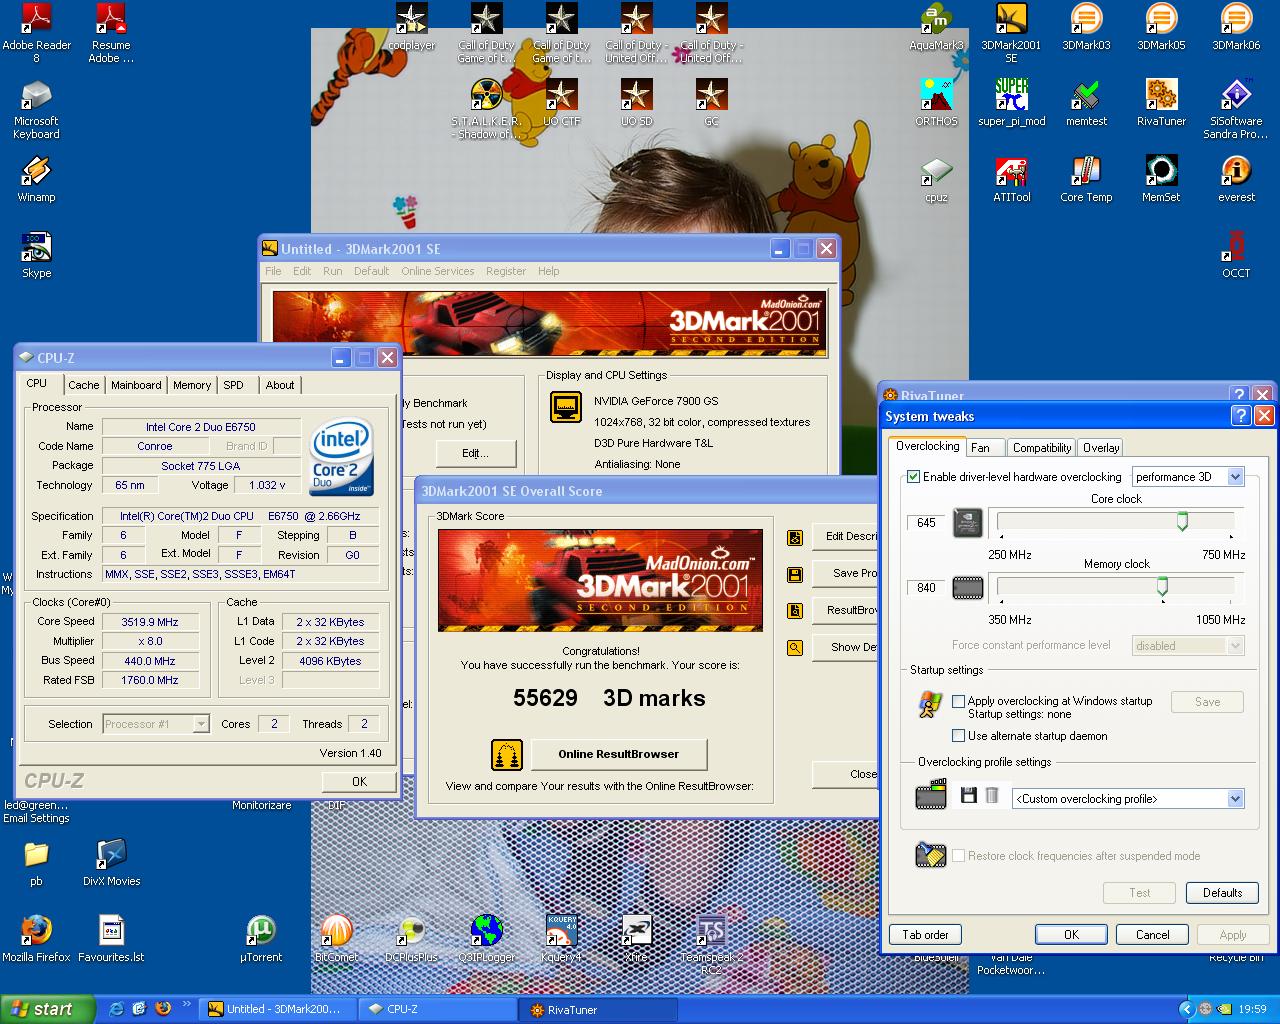Launch ATITool from the desktop
The image size is (1280, 1024).
click(x=1011, y=179)
